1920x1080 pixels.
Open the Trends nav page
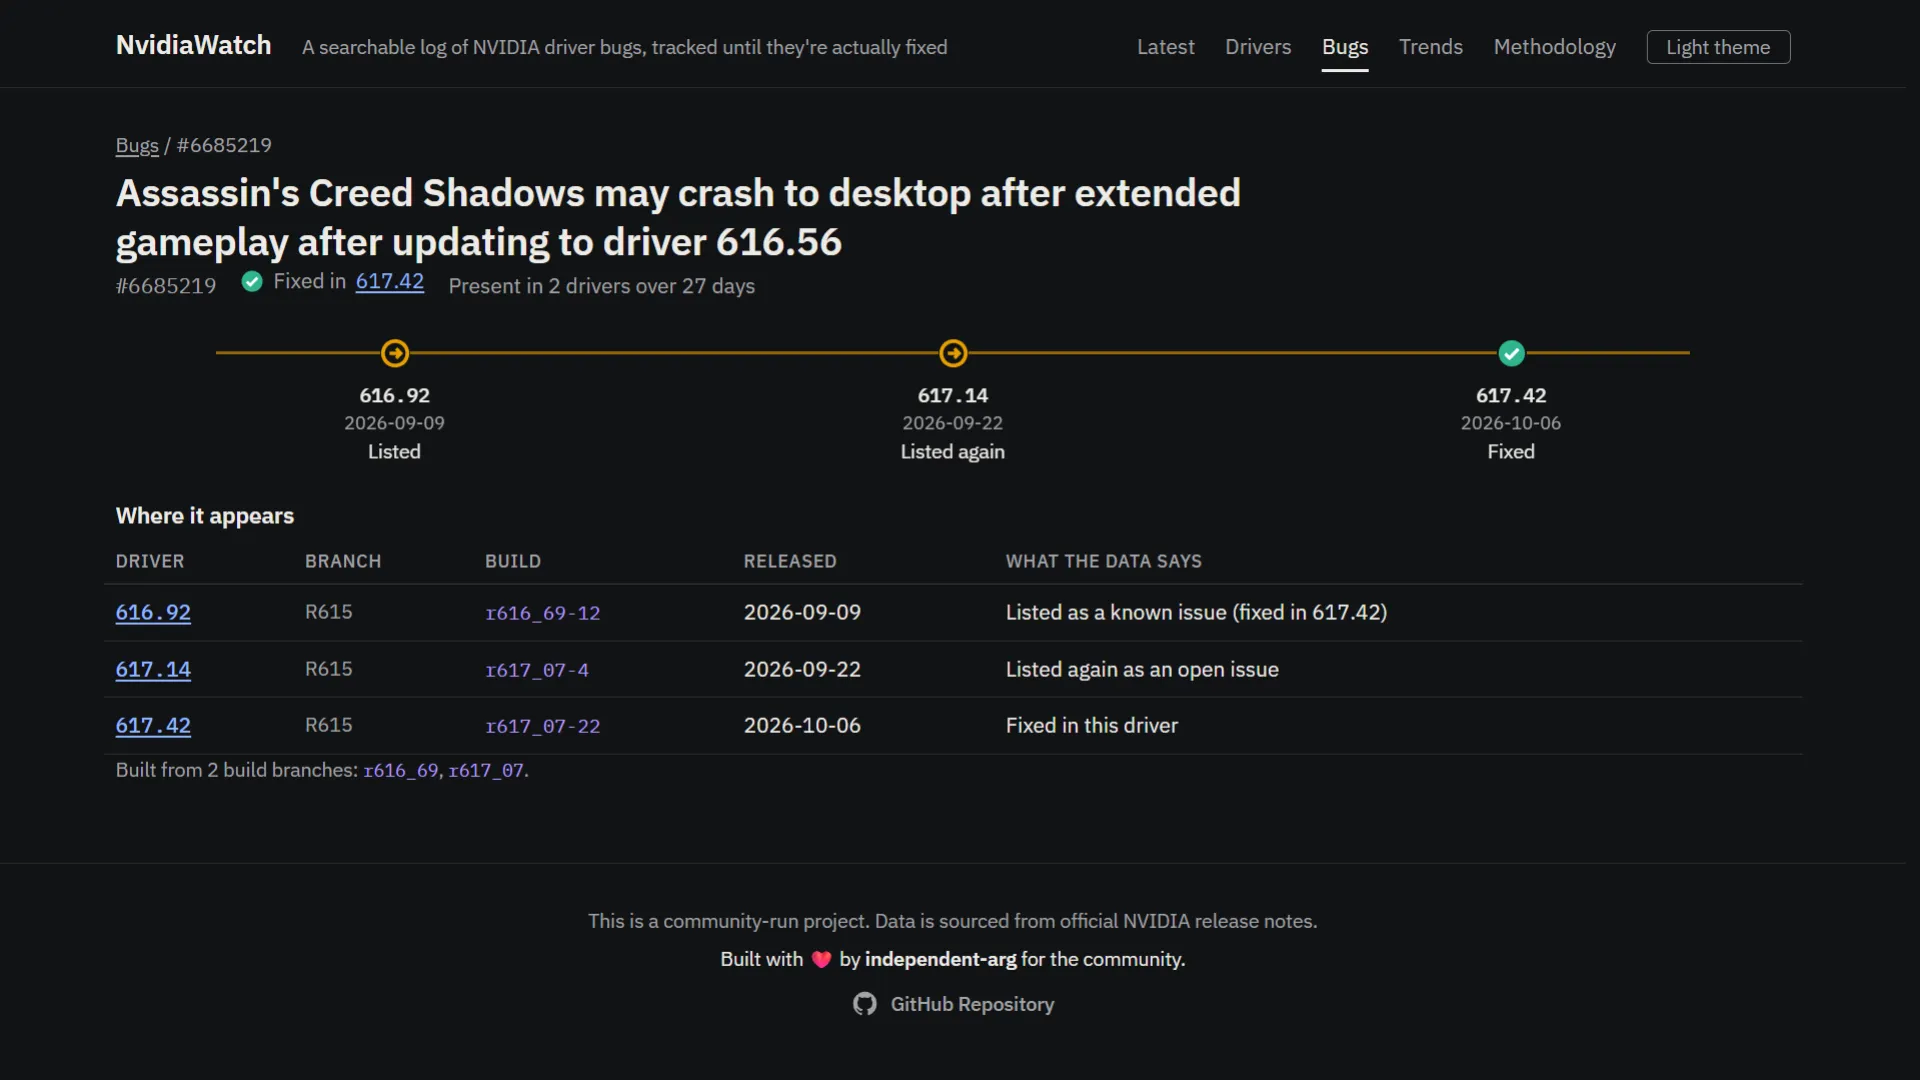tap(1430, 47)
